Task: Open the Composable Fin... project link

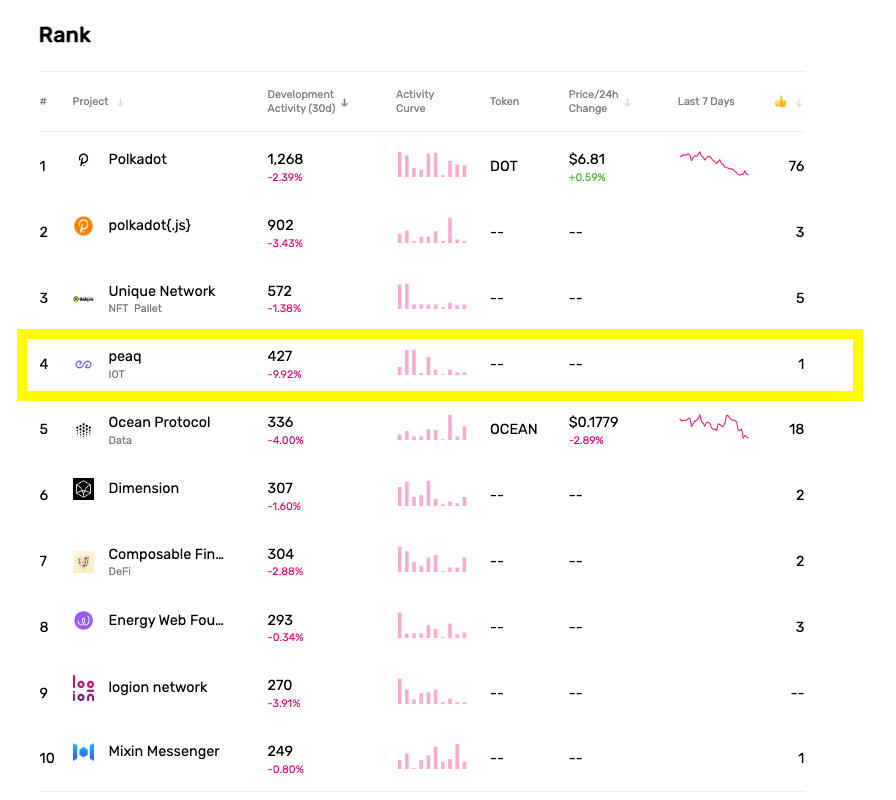Action: click(166, 554)
